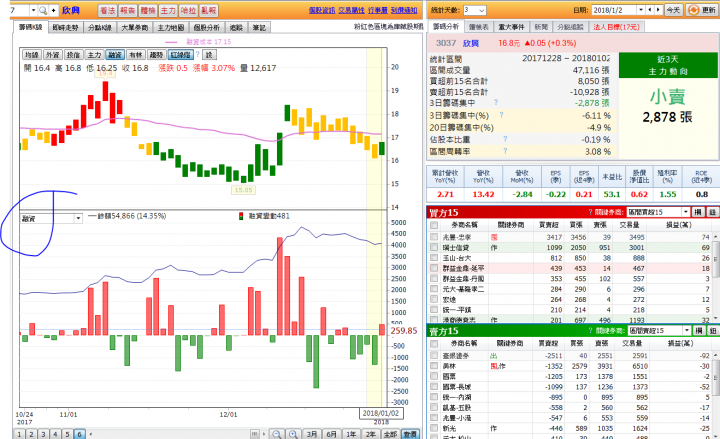Image resolution: width=720 pixels, height=439 pixels.
Task: Open the 到價通知 link
Action: [x=404, y=10]
